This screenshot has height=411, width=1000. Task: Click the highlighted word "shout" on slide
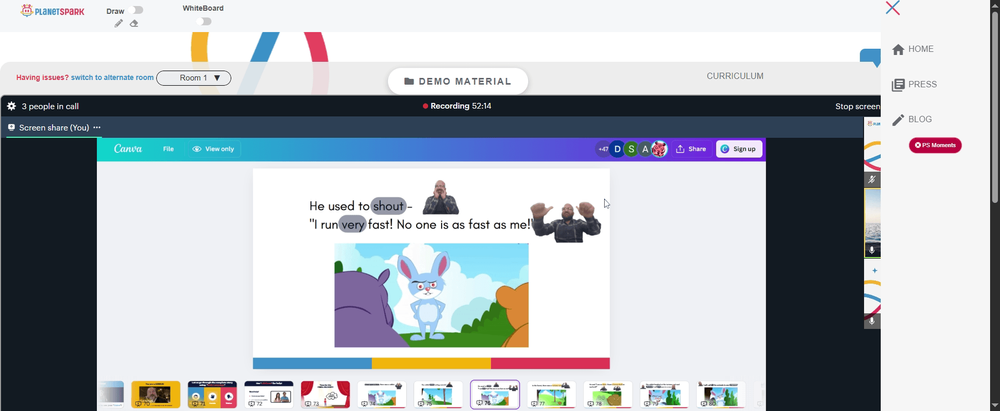388,206
